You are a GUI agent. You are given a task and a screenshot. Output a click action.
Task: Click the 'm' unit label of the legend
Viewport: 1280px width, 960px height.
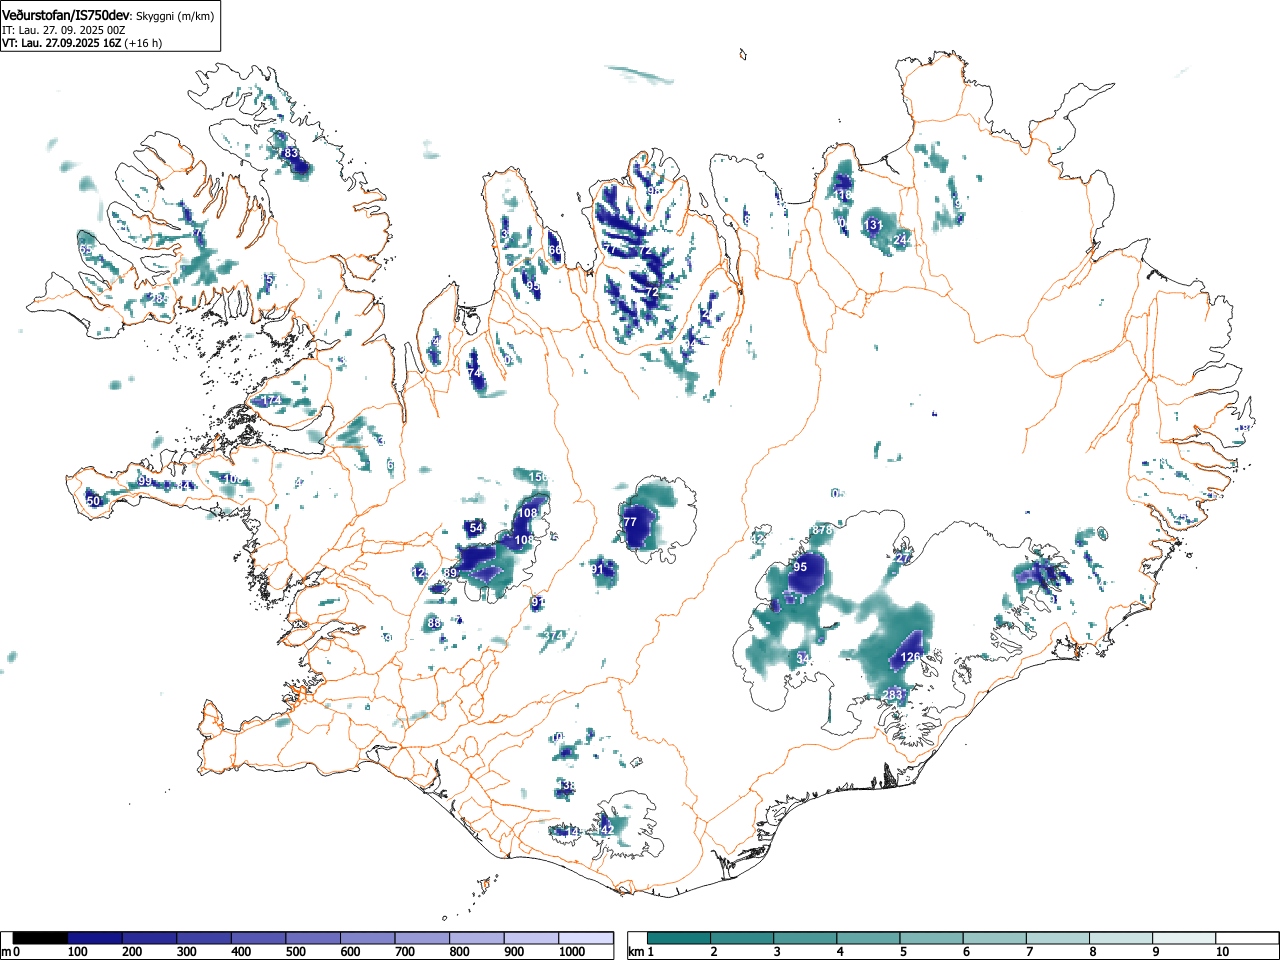[x=6, y=952]
